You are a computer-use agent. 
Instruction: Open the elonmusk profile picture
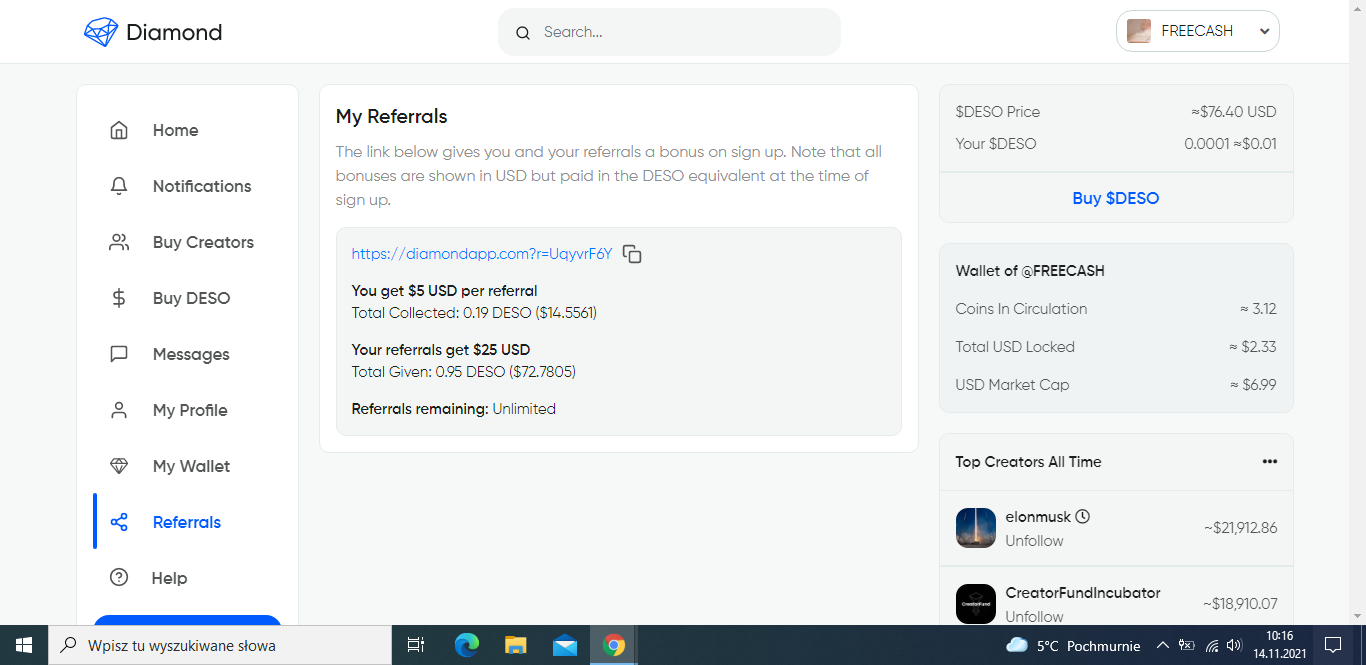pos(976,528)
